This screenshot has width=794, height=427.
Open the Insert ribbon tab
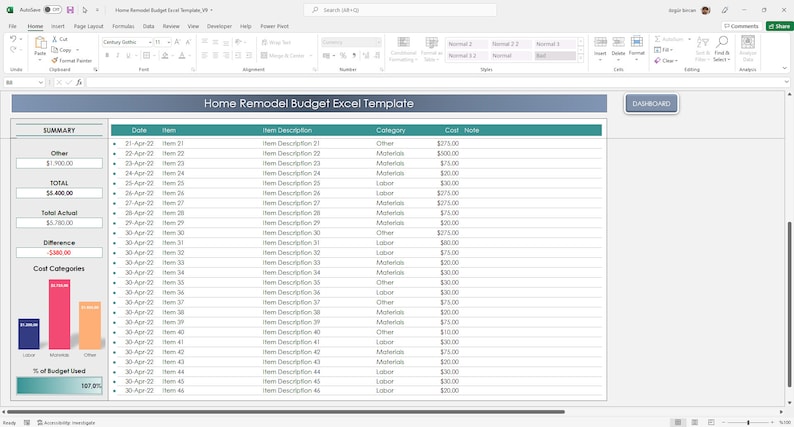coord(57,26)
